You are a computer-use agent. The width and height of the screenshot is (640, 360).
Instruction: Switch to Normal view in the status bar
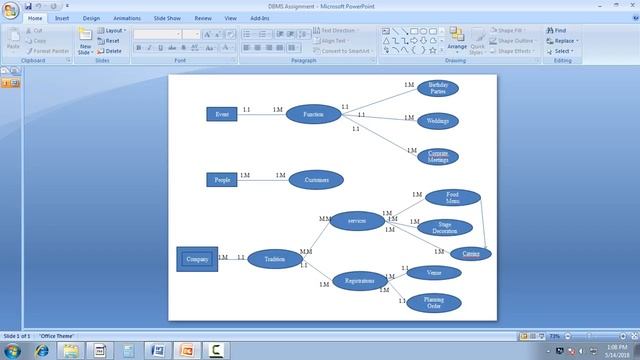pos(524,336)
